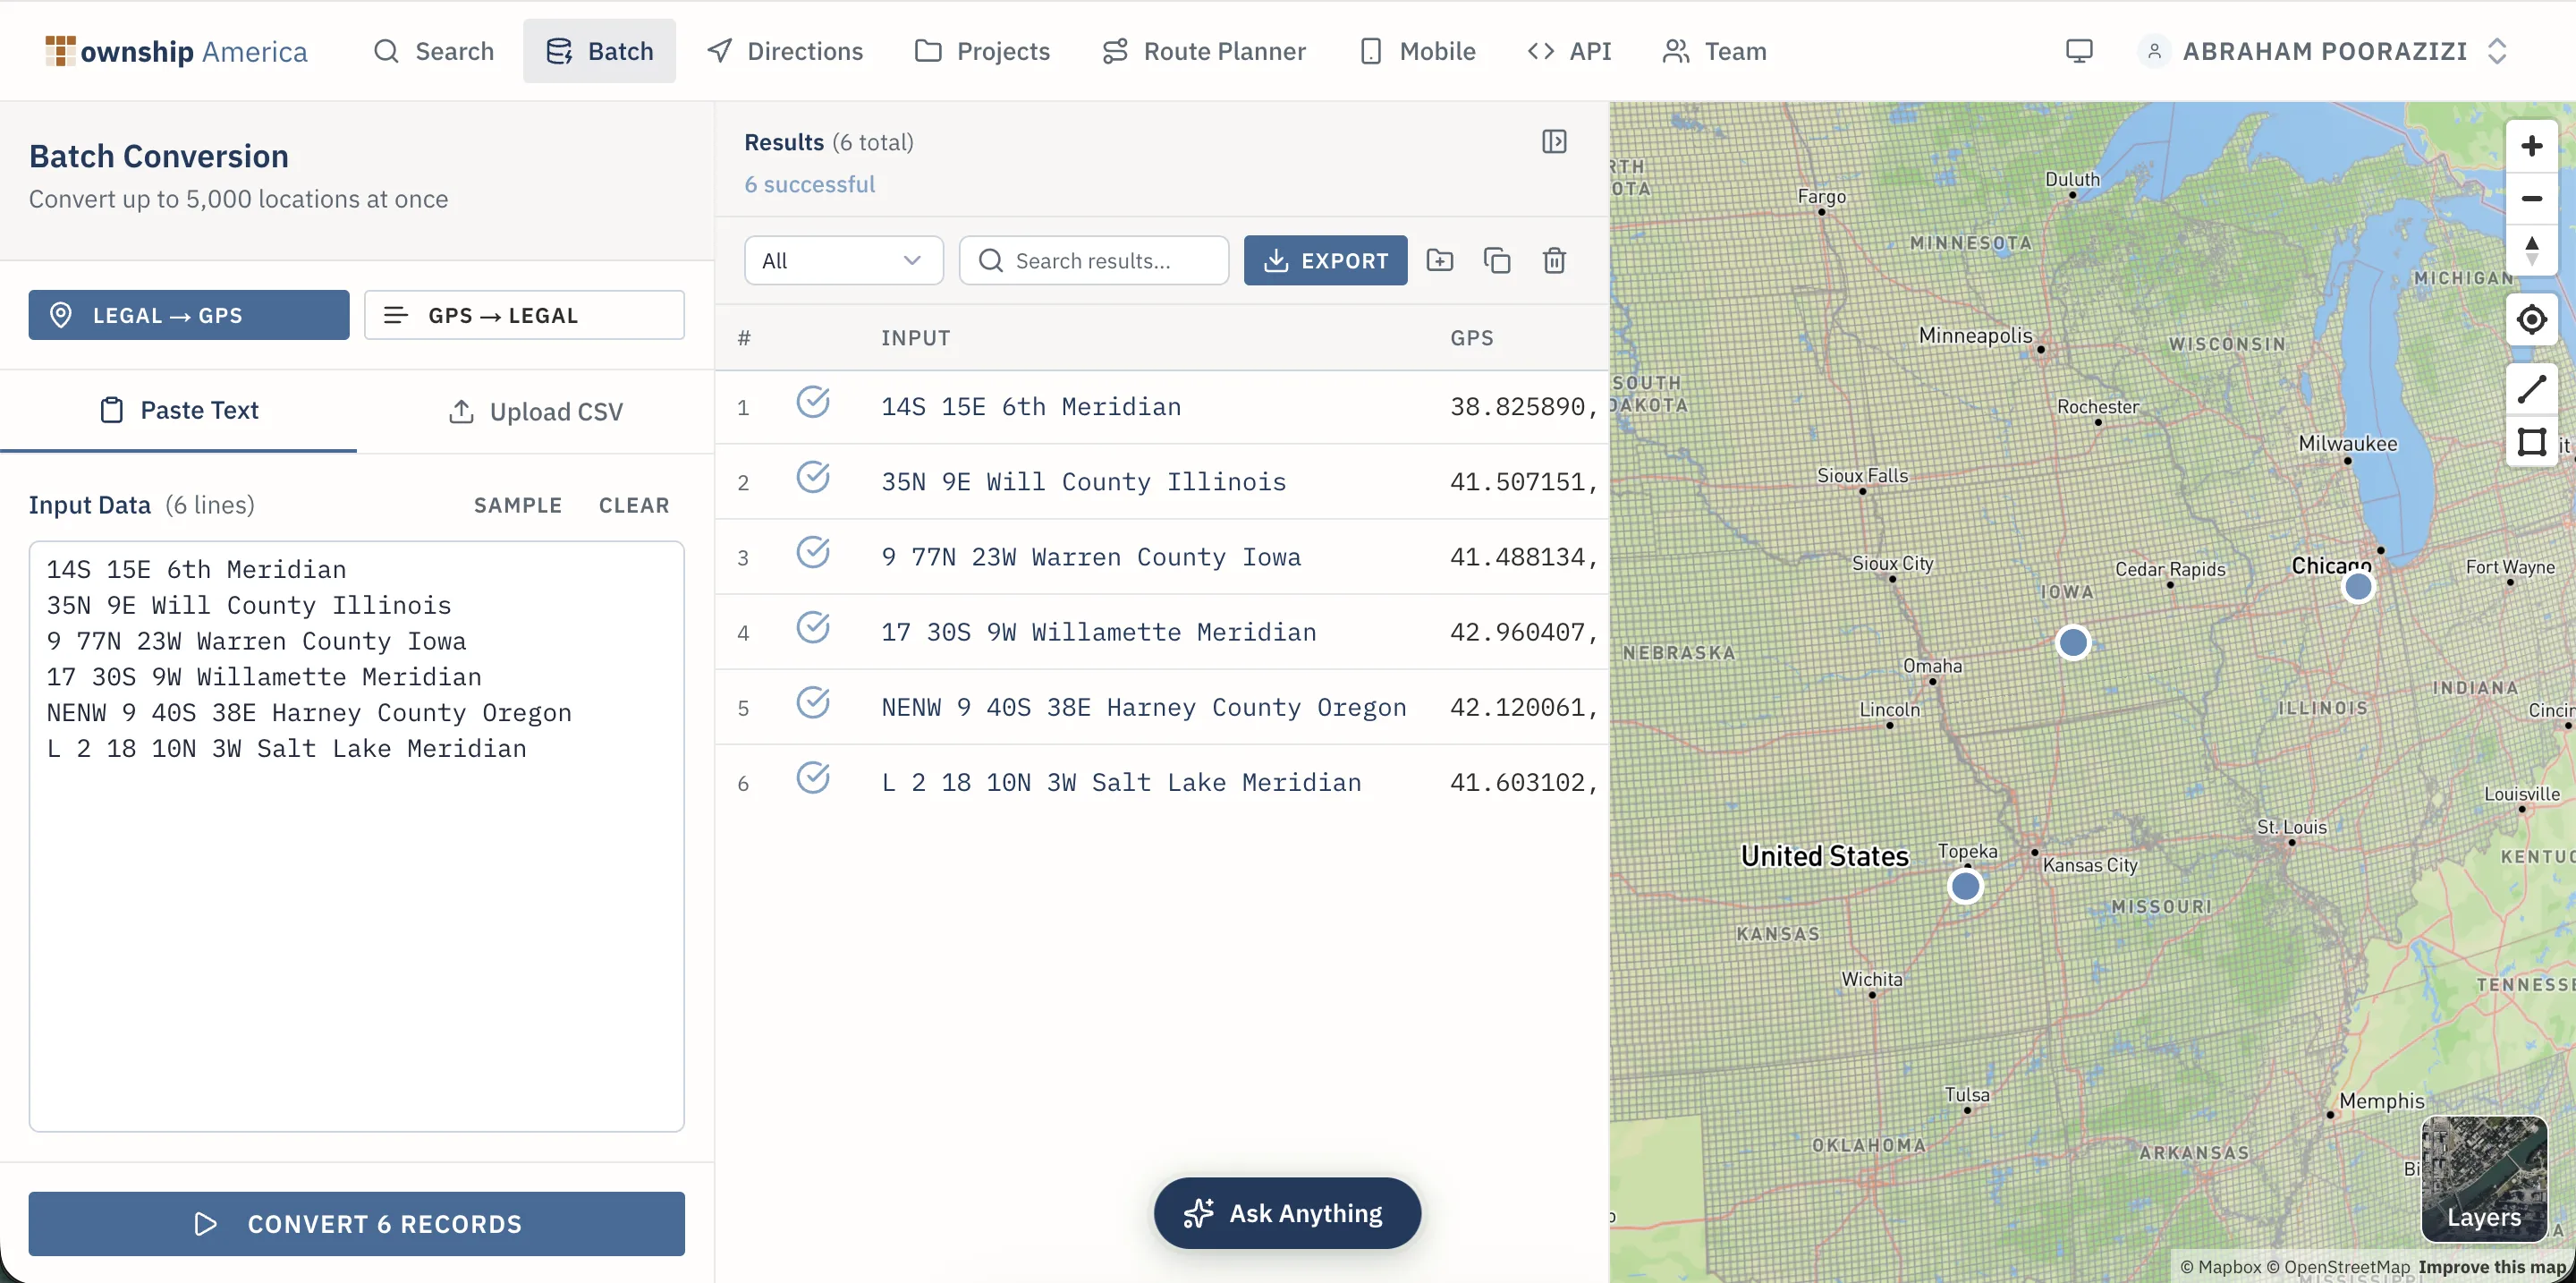Image resolution: width=2576 pixels, height=1283 pixels.
Task: Reset map bearing with compass icon
Action: 2531,250
